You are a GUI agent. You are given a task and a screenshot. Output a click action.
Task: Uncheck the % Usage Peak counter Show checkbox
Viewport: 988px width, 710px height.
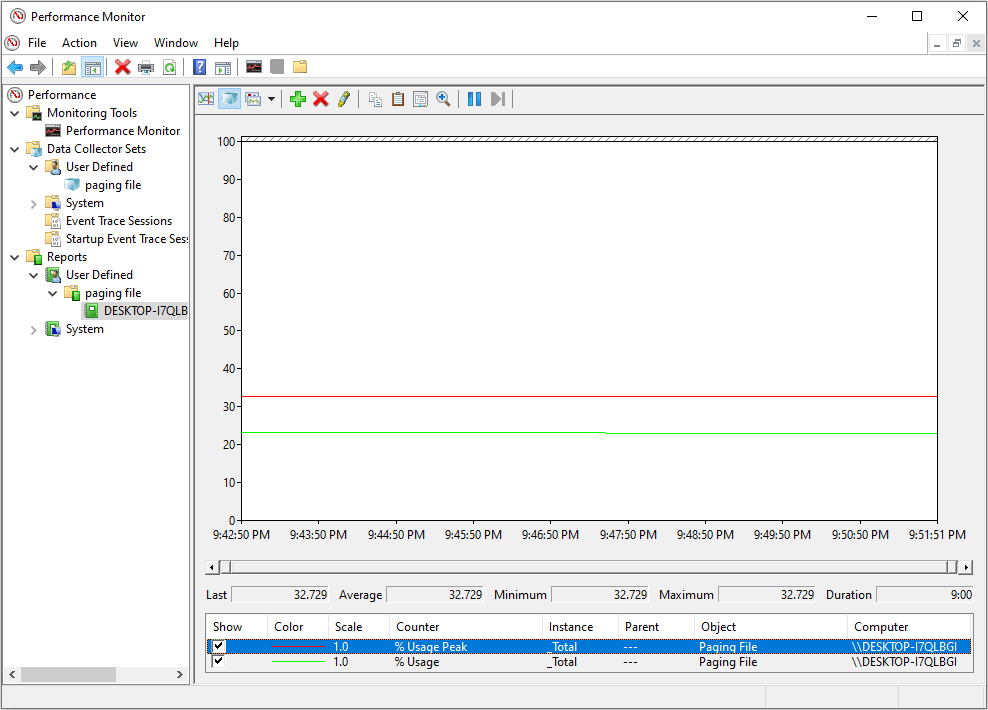click(217, 646)
